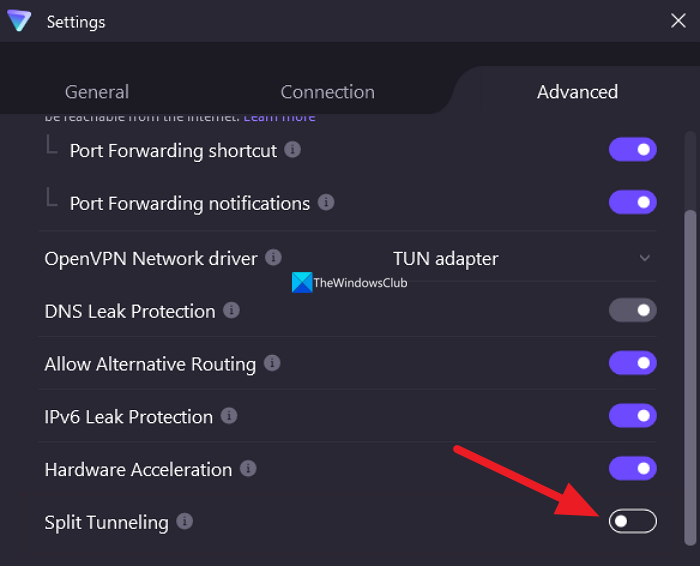Enable the Split Tunneling toggle

point(632,521)
